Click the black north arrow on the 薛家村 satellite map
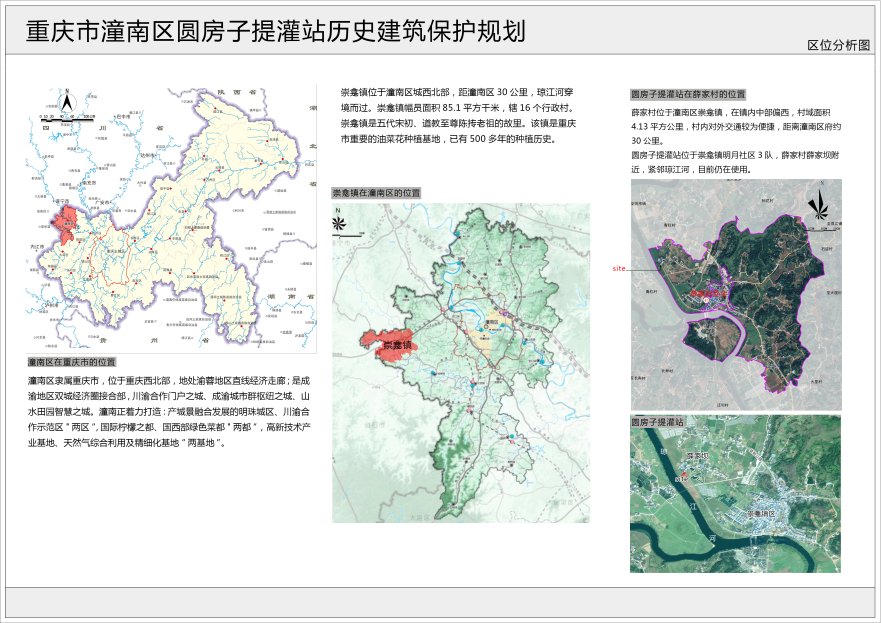 pos(819,203)
